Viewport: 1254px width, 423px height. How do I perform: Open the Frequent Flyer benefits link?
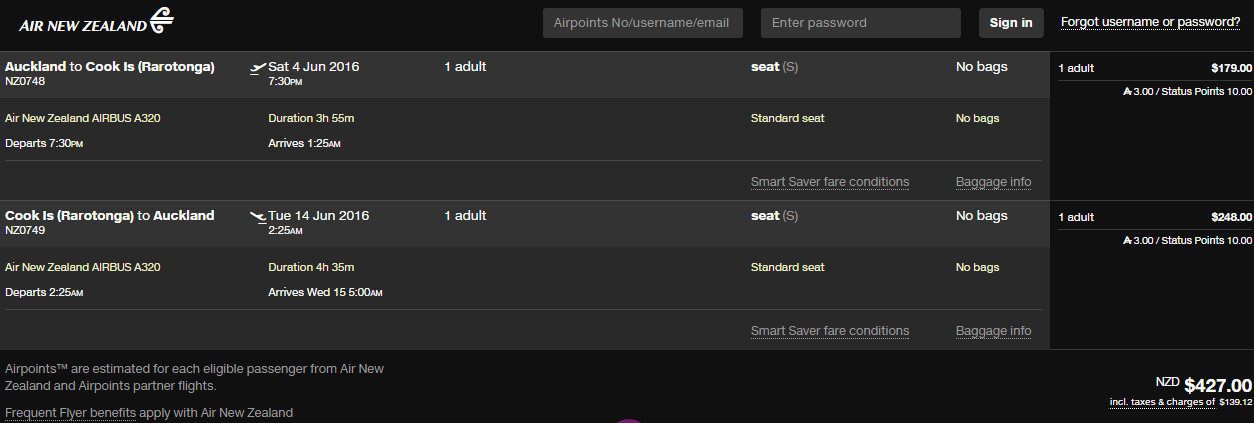tap(70, 413)
